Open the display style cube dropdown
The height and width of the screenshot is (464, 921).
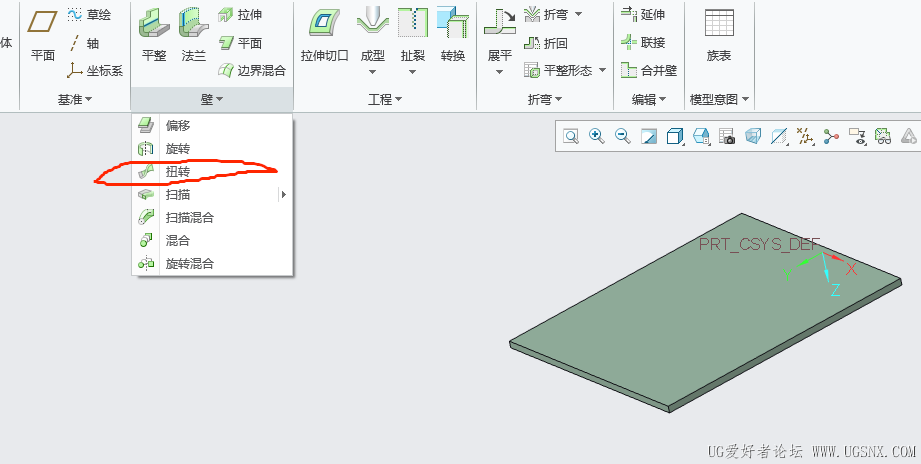pos(675,137)
